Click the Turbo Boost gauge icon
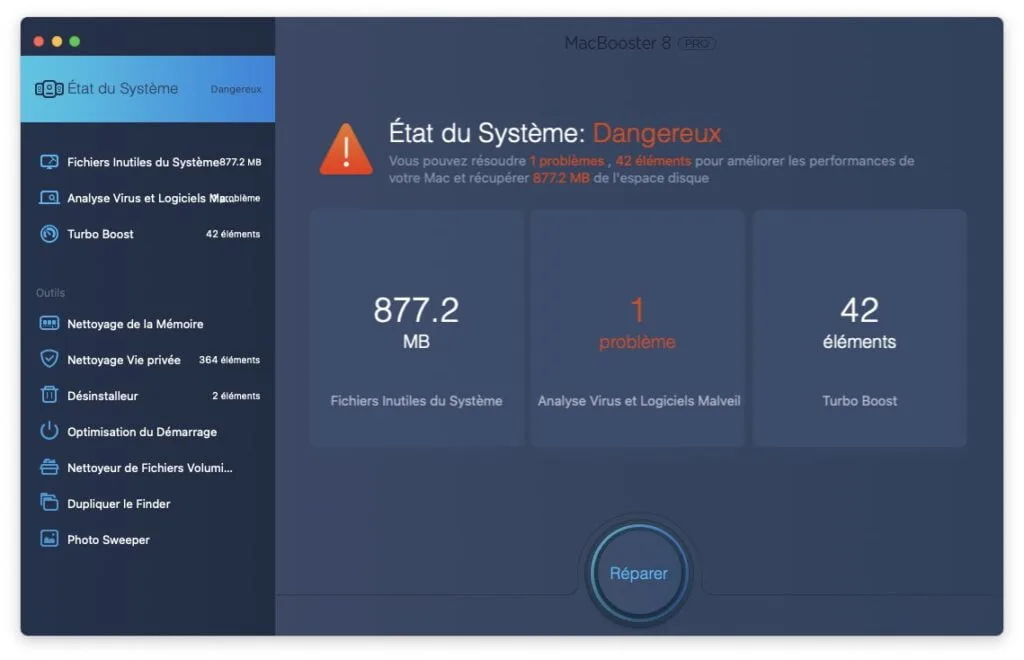 tap(49, 234)
